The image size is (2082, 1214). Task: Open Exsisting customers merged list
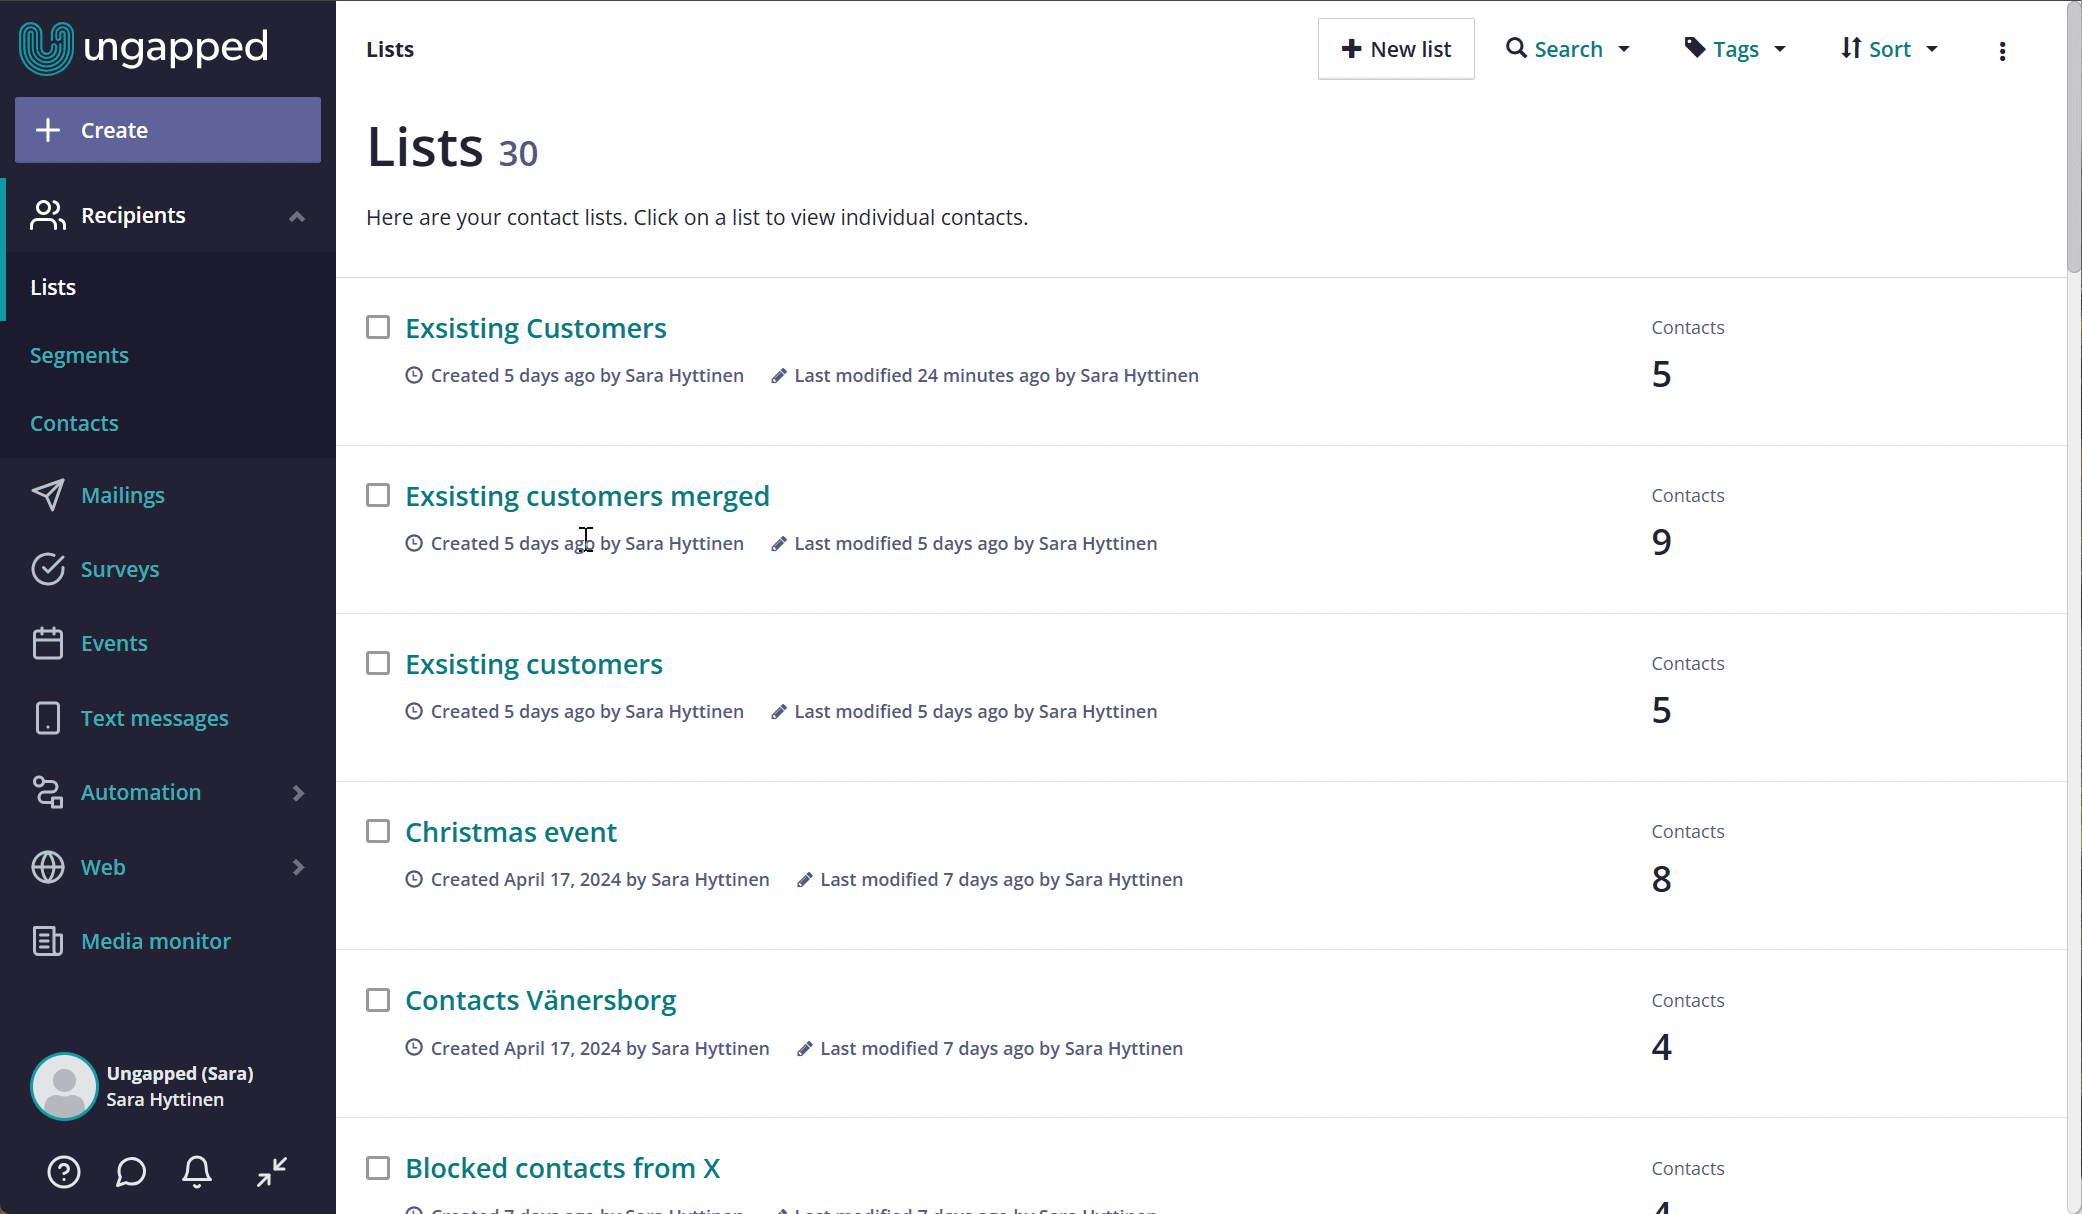click(x=587, y=496)
